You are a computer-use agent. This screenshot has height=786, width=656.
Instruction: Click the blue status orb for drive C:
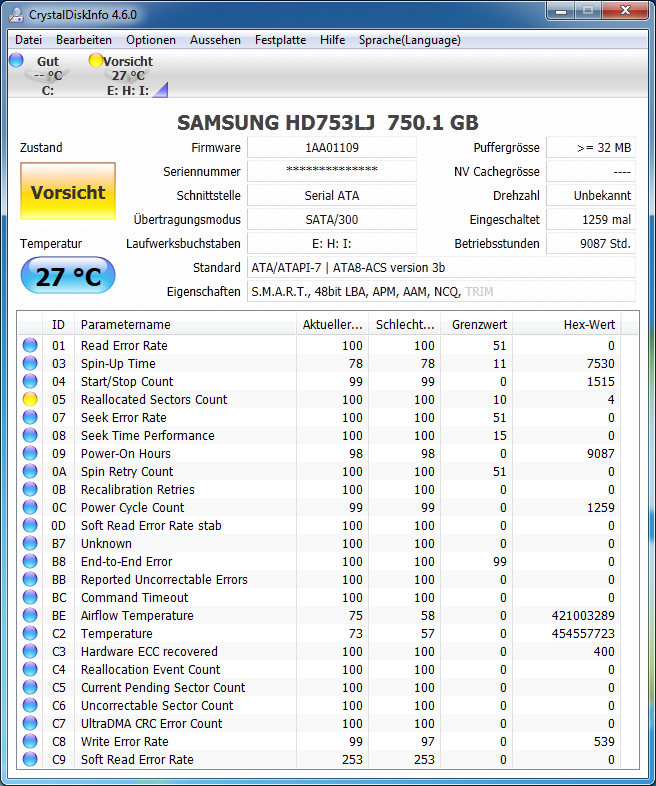[16, 60]
